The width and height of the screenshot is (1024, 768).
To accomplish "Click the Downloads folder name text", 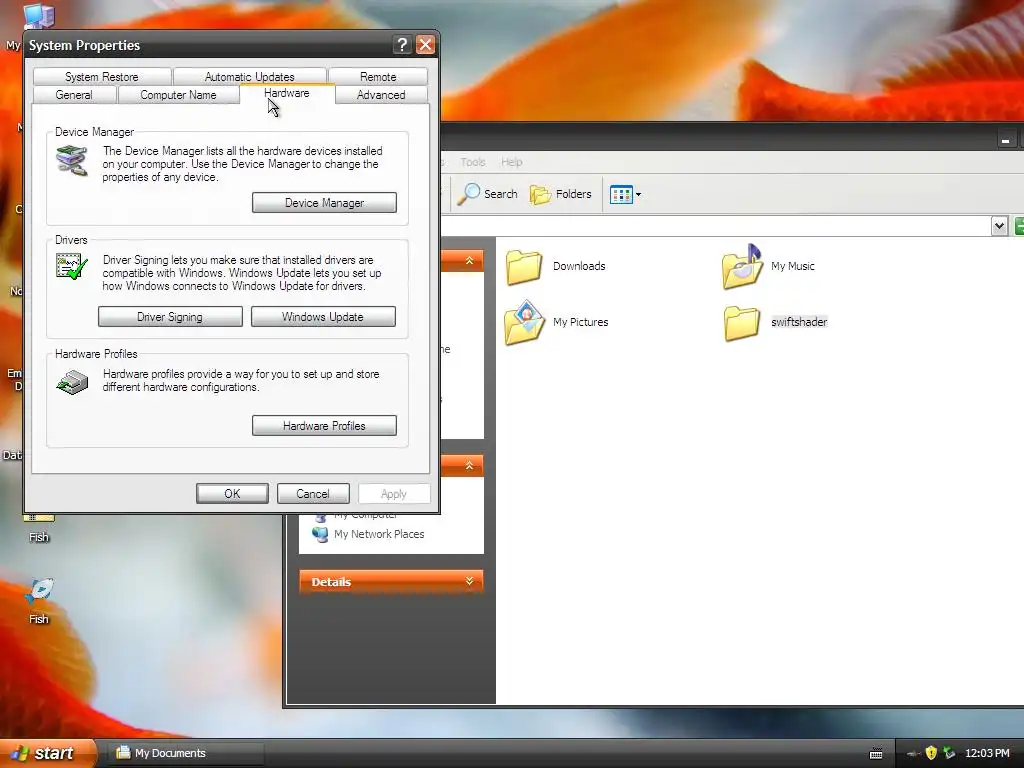I will [x=579, y=266].
